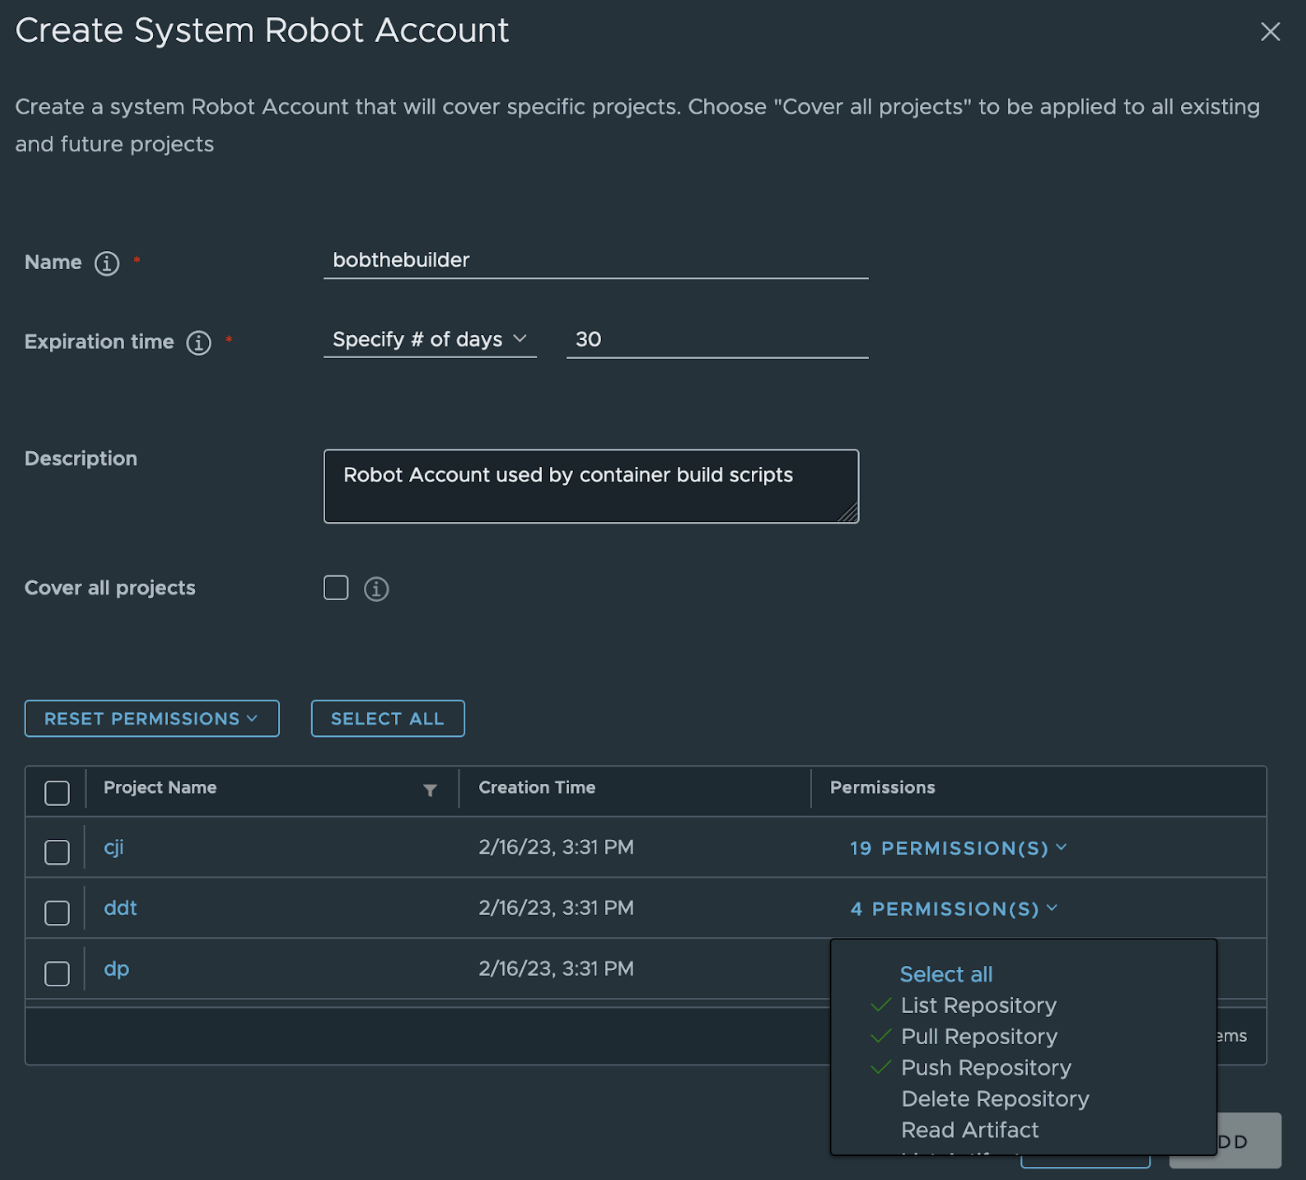Collapse the 4 PERMISSION(S) menu for ddt
Viewport: 1306px width, 1180px height.
pos(953,908)
